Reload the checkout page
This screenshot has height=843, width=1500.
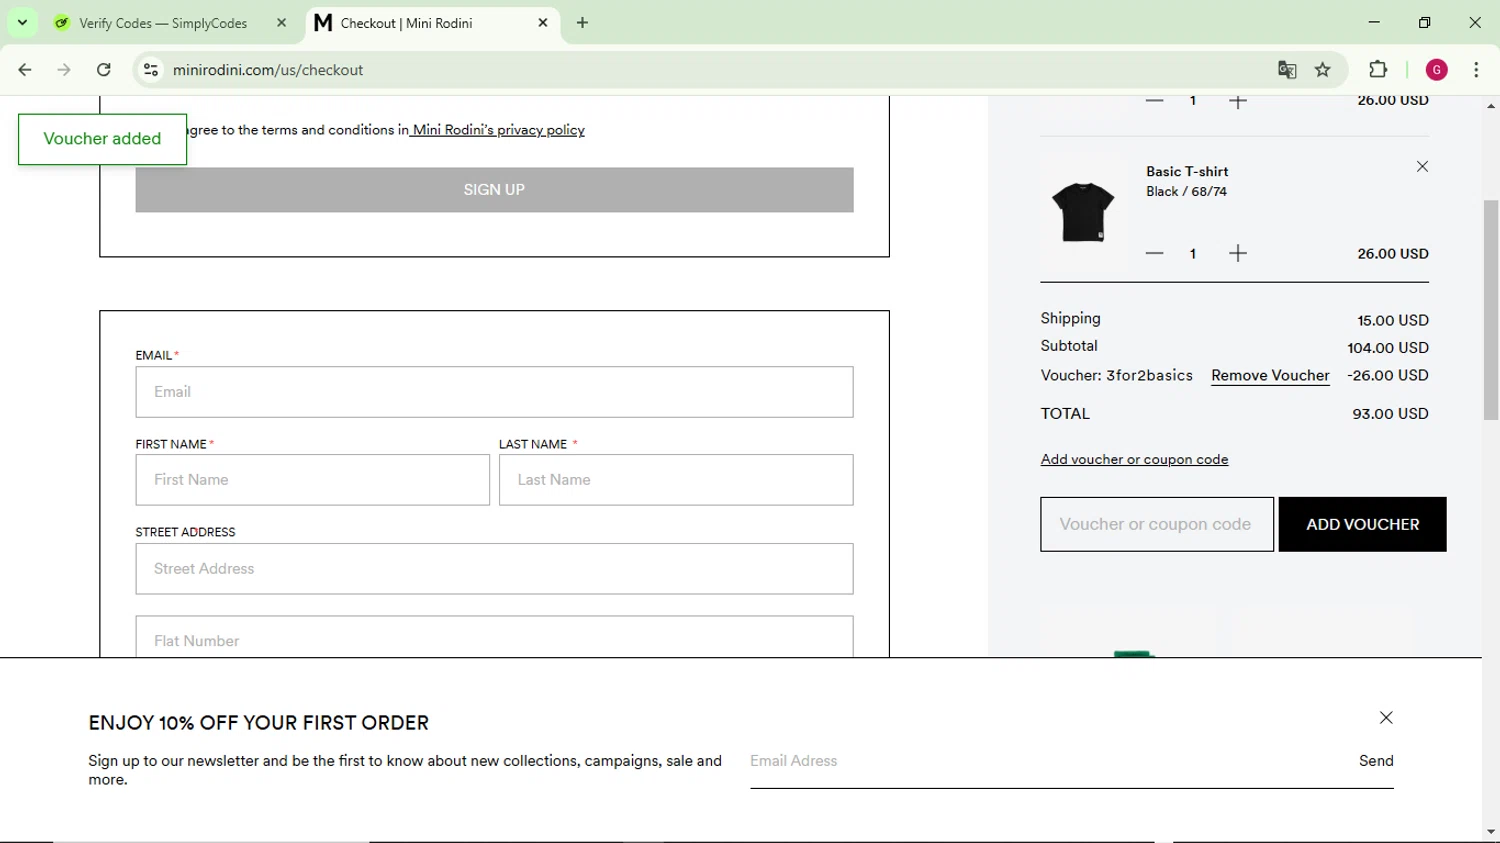pos(104,70)
